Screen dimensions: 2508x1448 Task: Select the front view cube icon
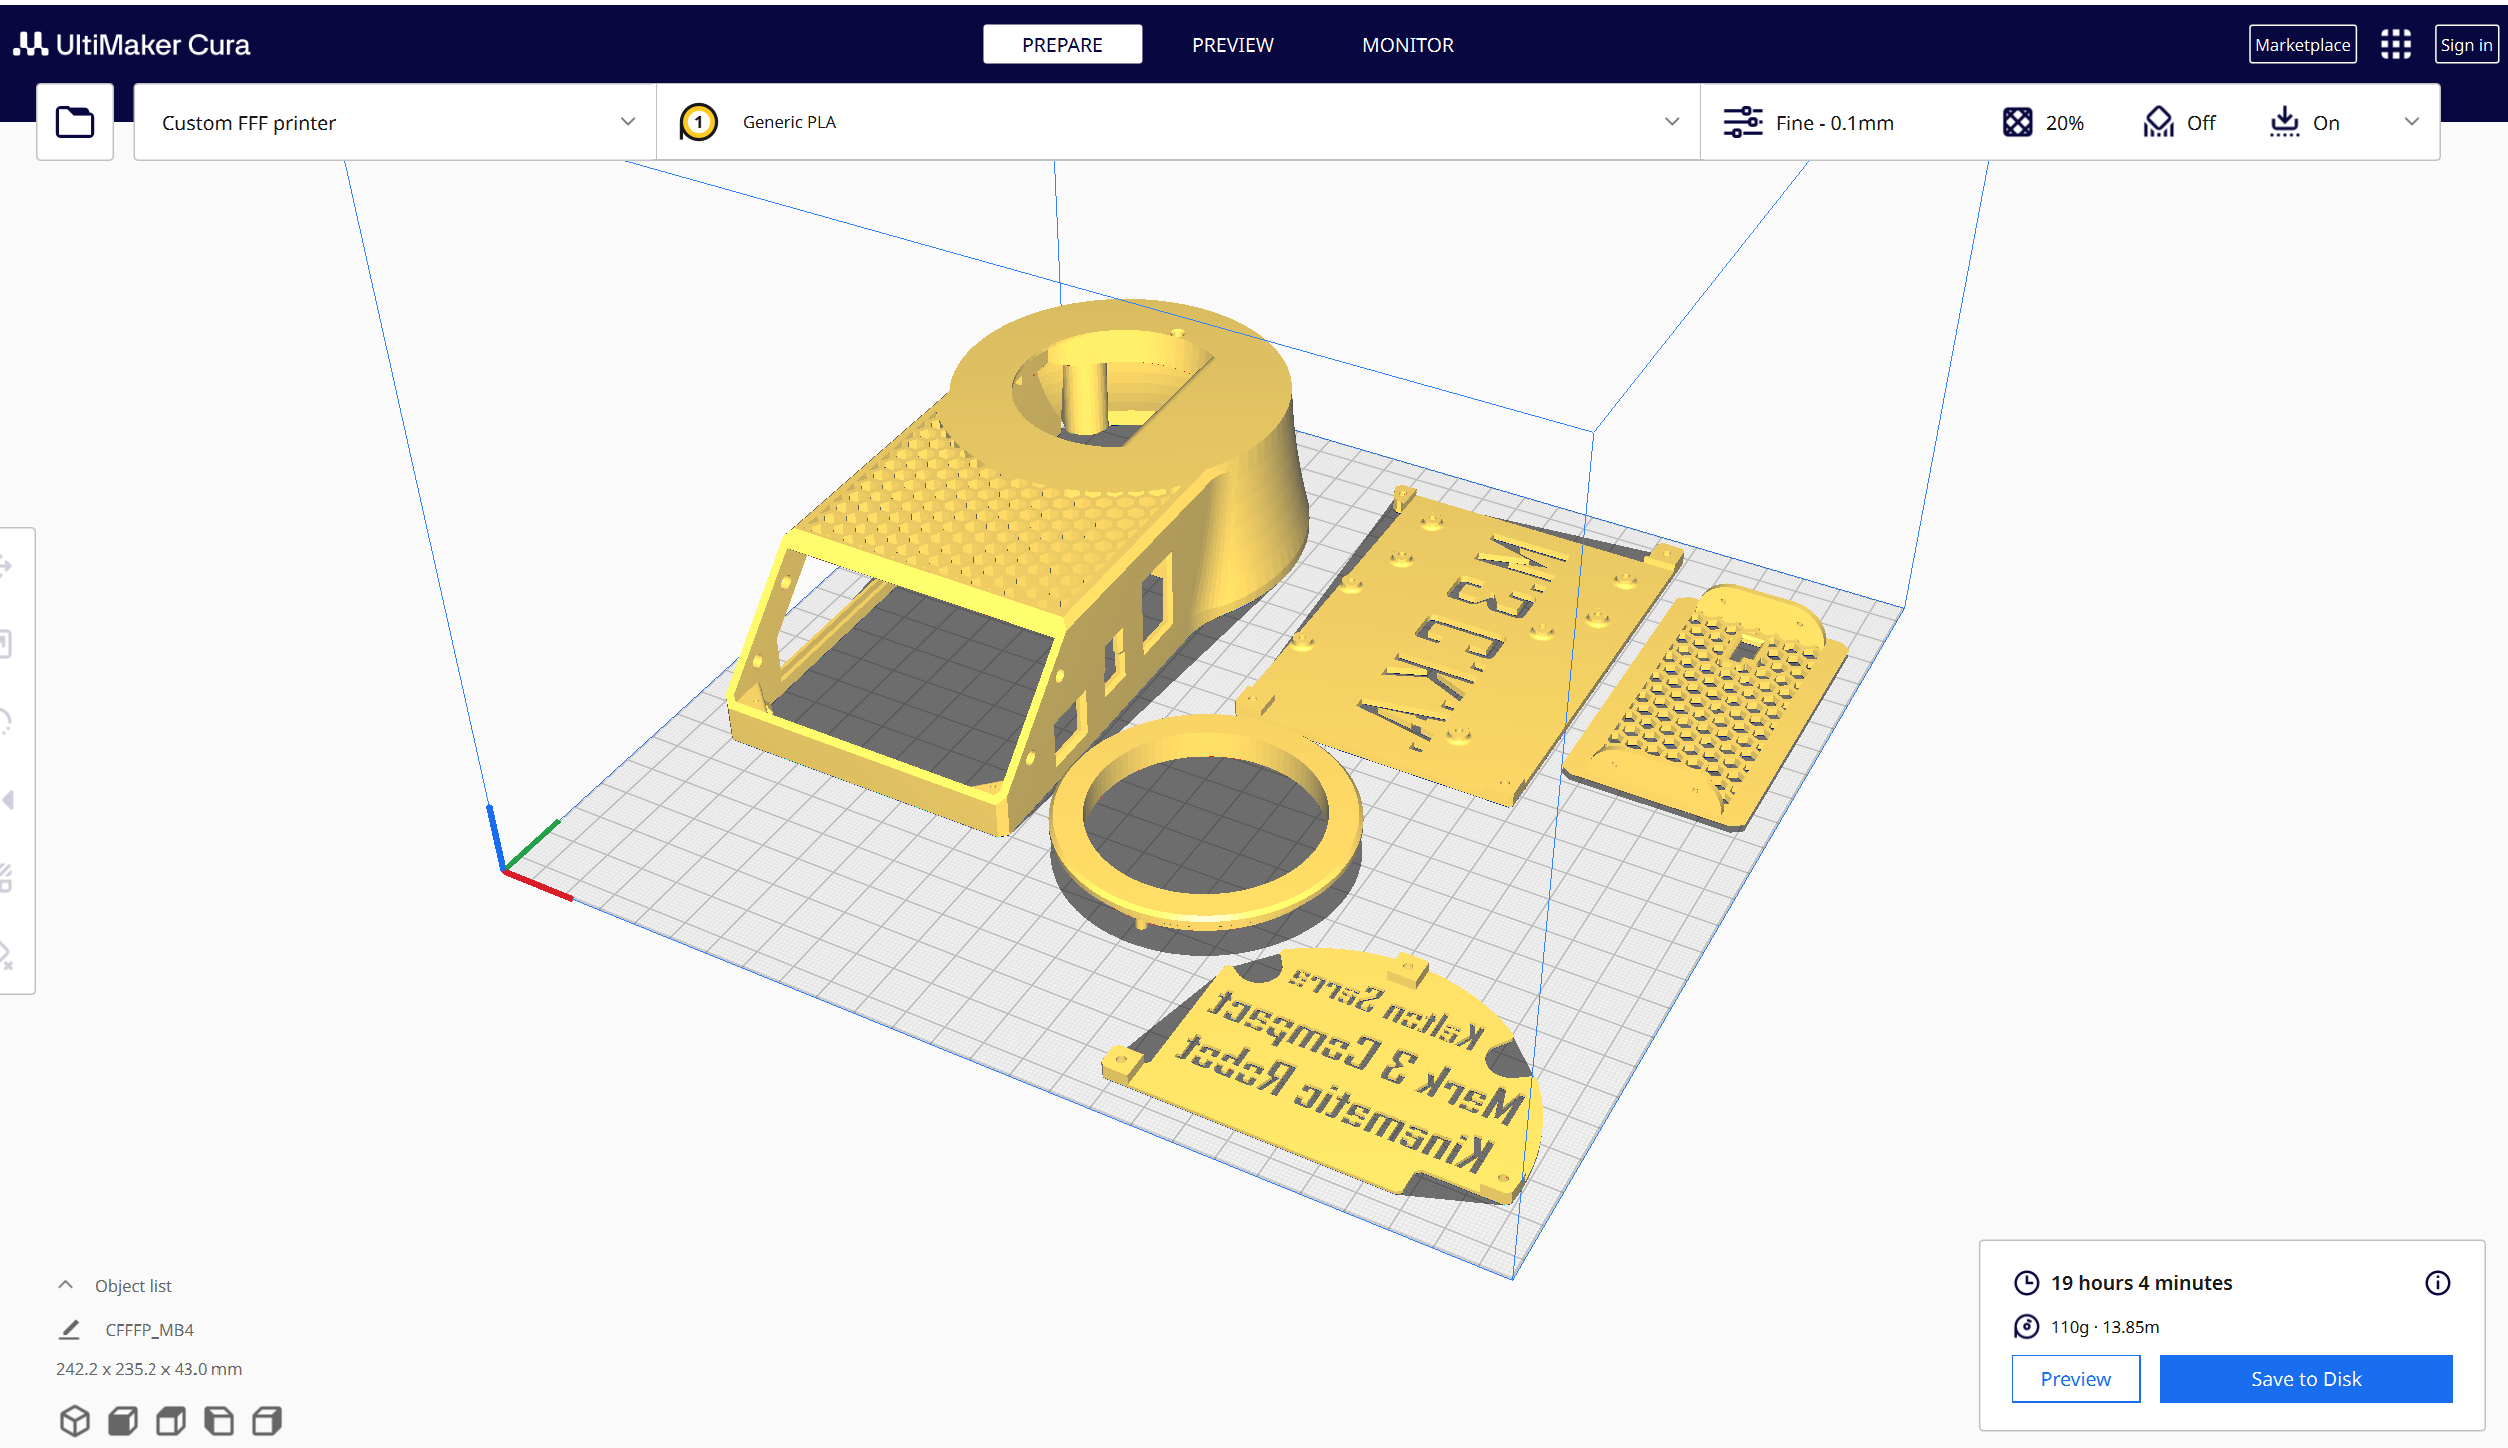[x=123, y=1420]
